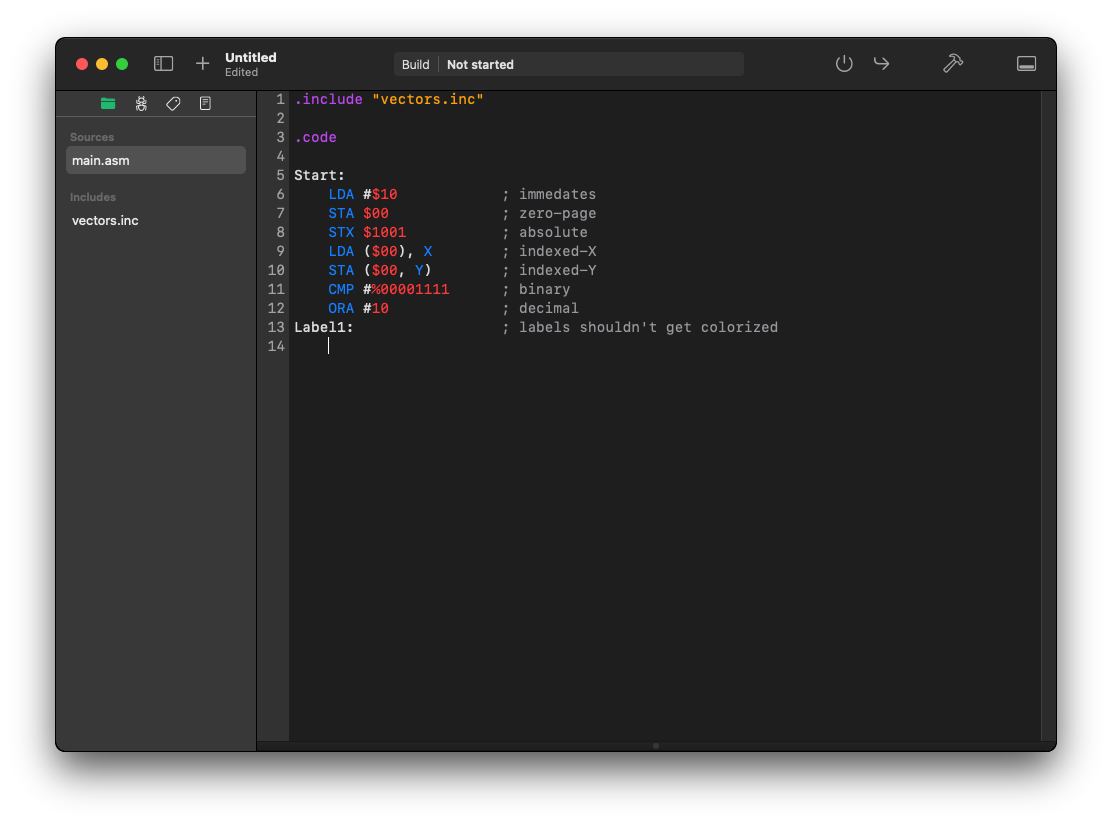
Task: Click the plus add icon
Action: tap(203, 64)
